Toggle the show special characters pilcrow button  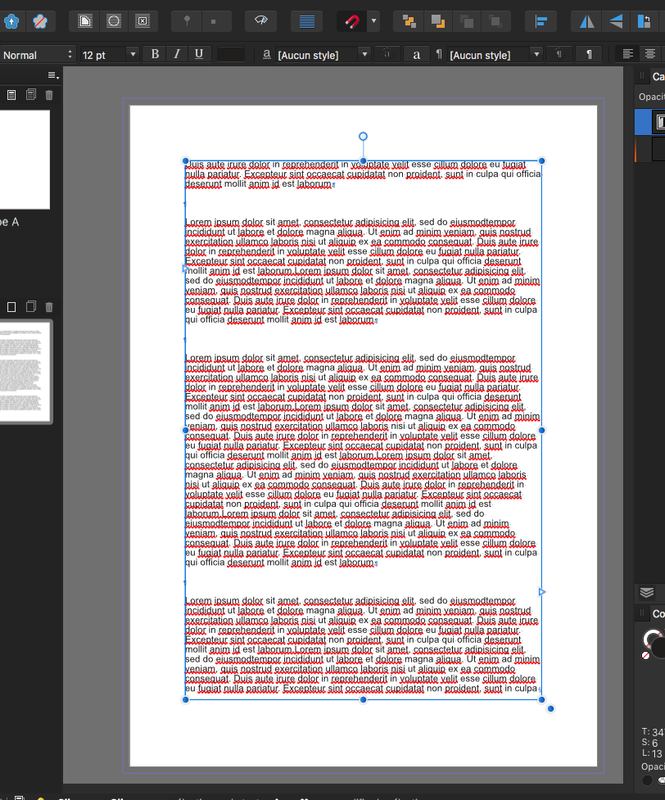coord(589,54)
